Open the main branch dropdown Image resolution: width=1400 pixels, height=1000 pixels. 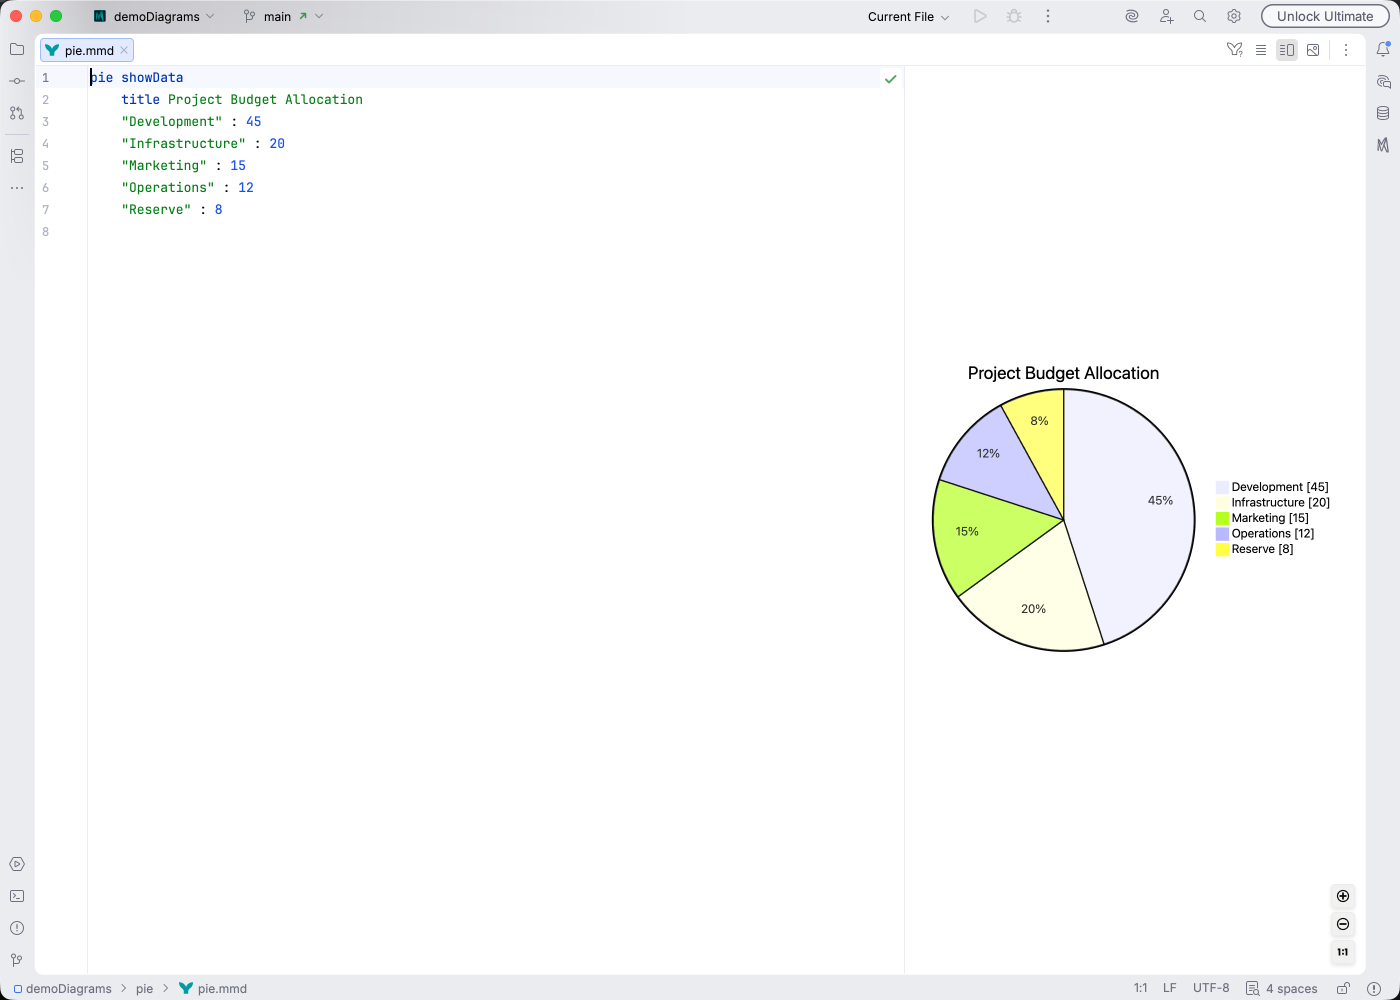point(283,16)
